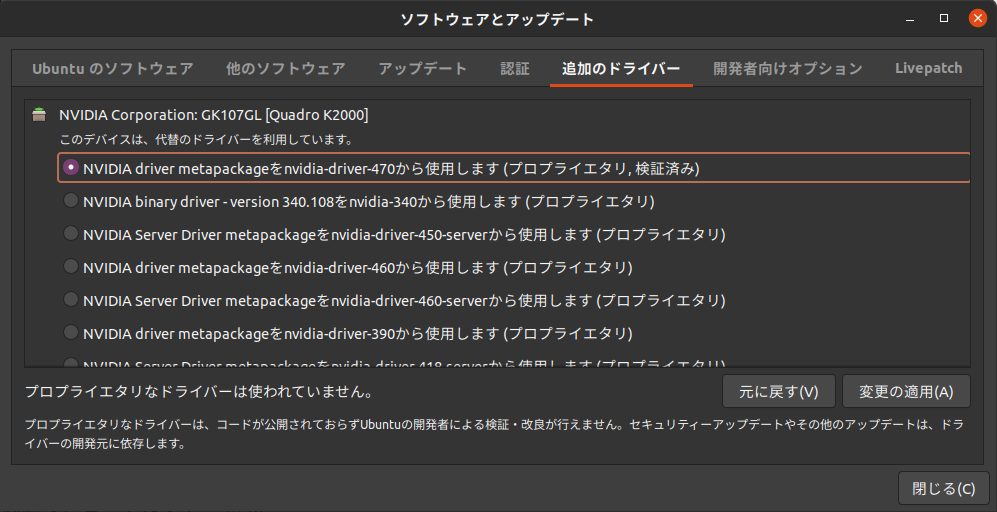
Task: Open the Livepatch tab
Action: click(x=928, y=68)
